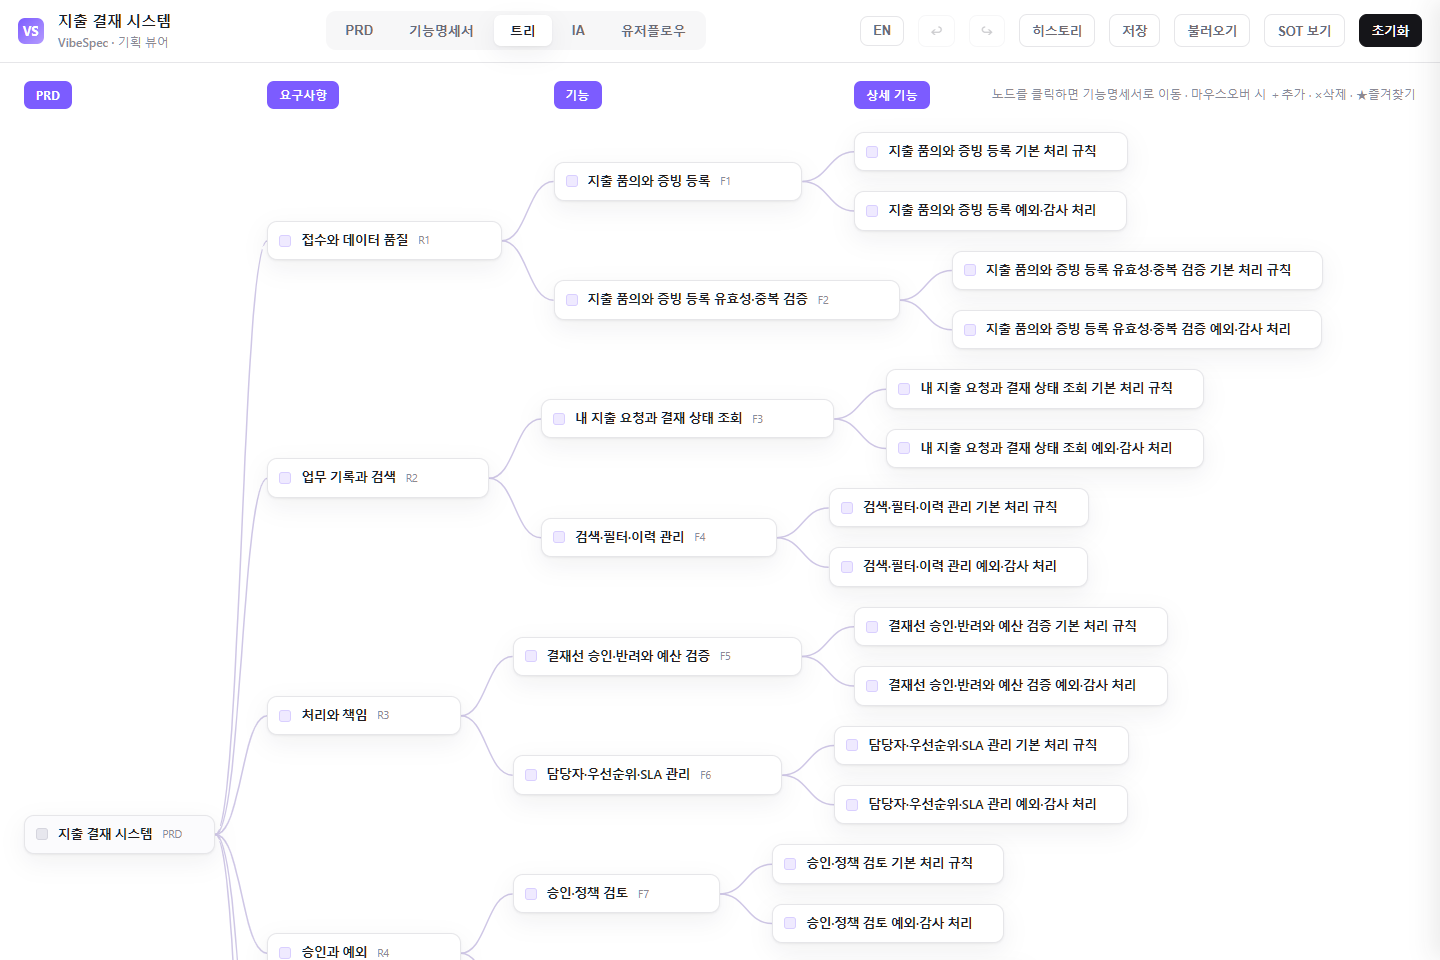Click the 저장 button
1440x960 pixels.
(x=1134, y=31)
